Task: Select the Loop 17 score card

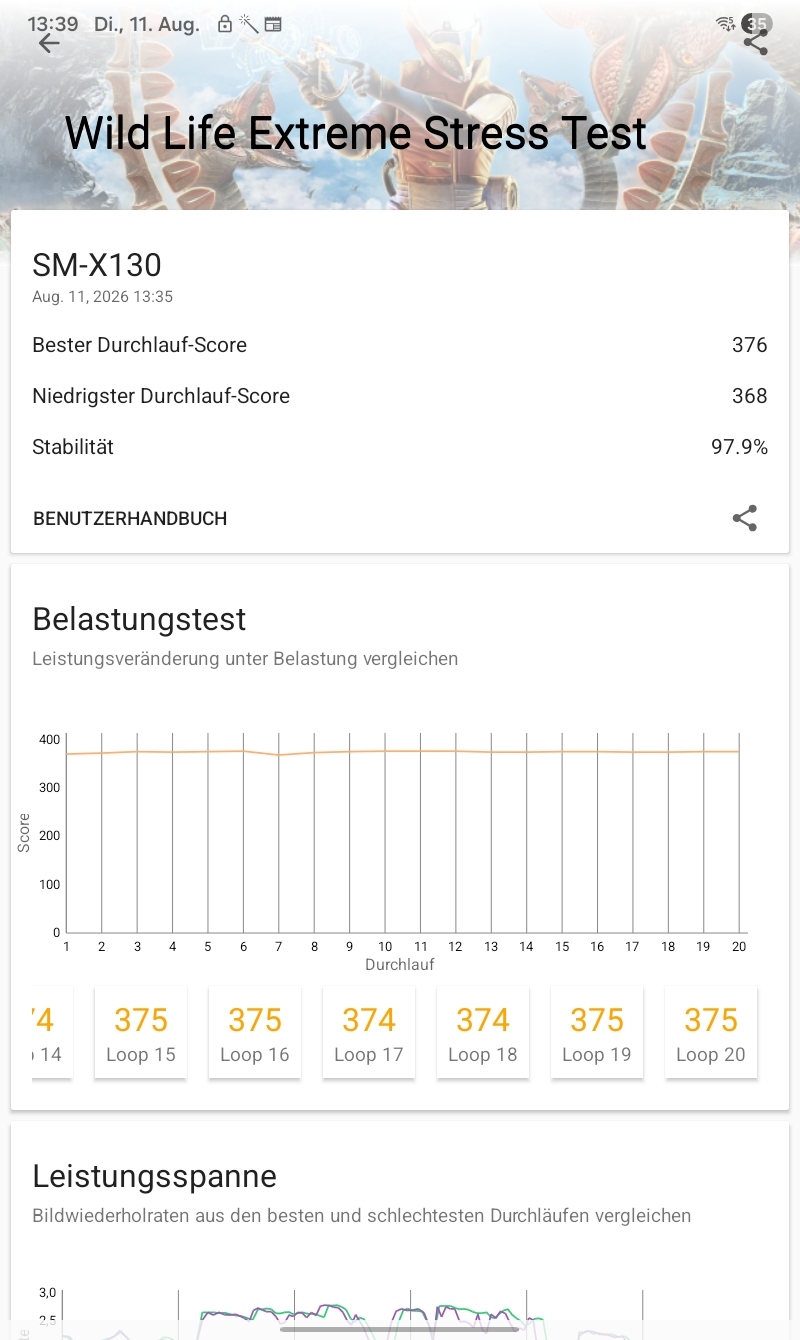Action: 369,1033
